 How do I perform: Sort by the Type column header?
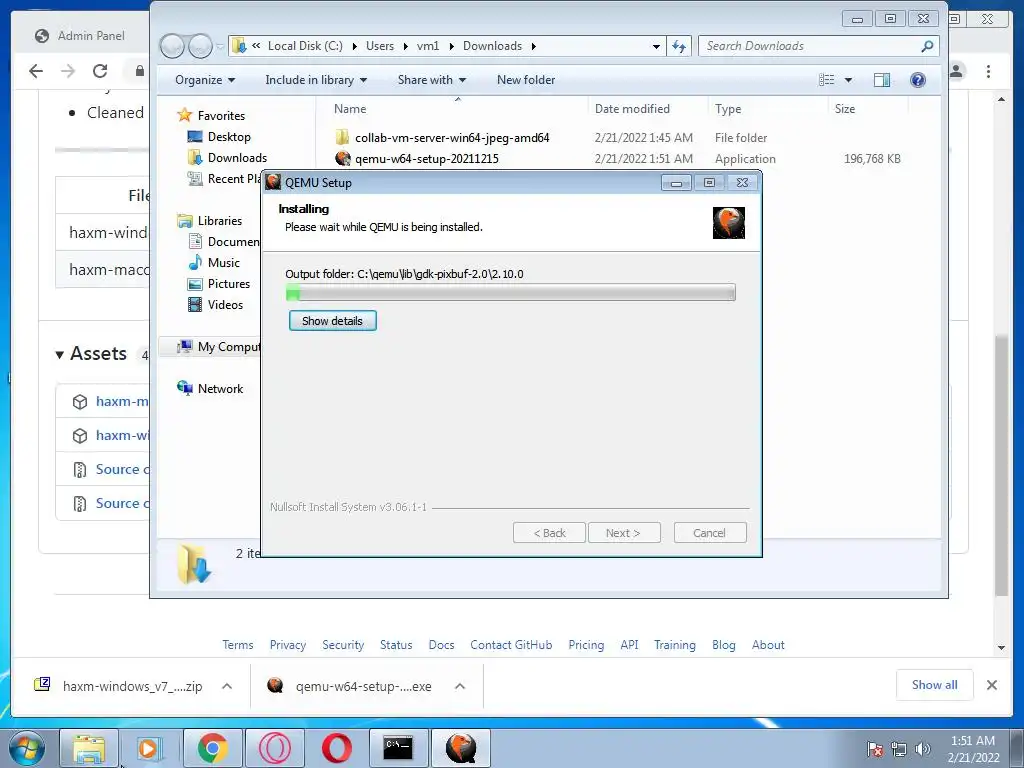pyautogui.click(x=728, y=109)
